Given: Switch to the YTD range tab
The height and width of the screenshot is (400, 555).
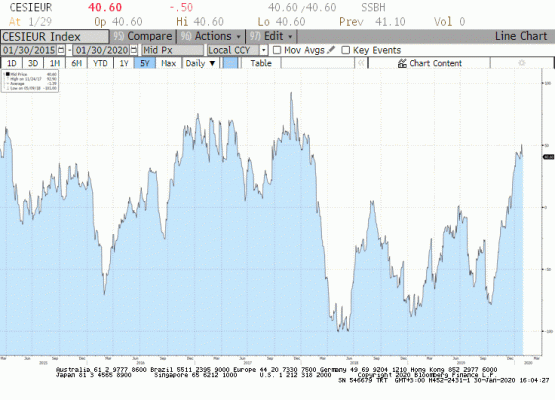Looking at the screenshot, I should point(100,63).
